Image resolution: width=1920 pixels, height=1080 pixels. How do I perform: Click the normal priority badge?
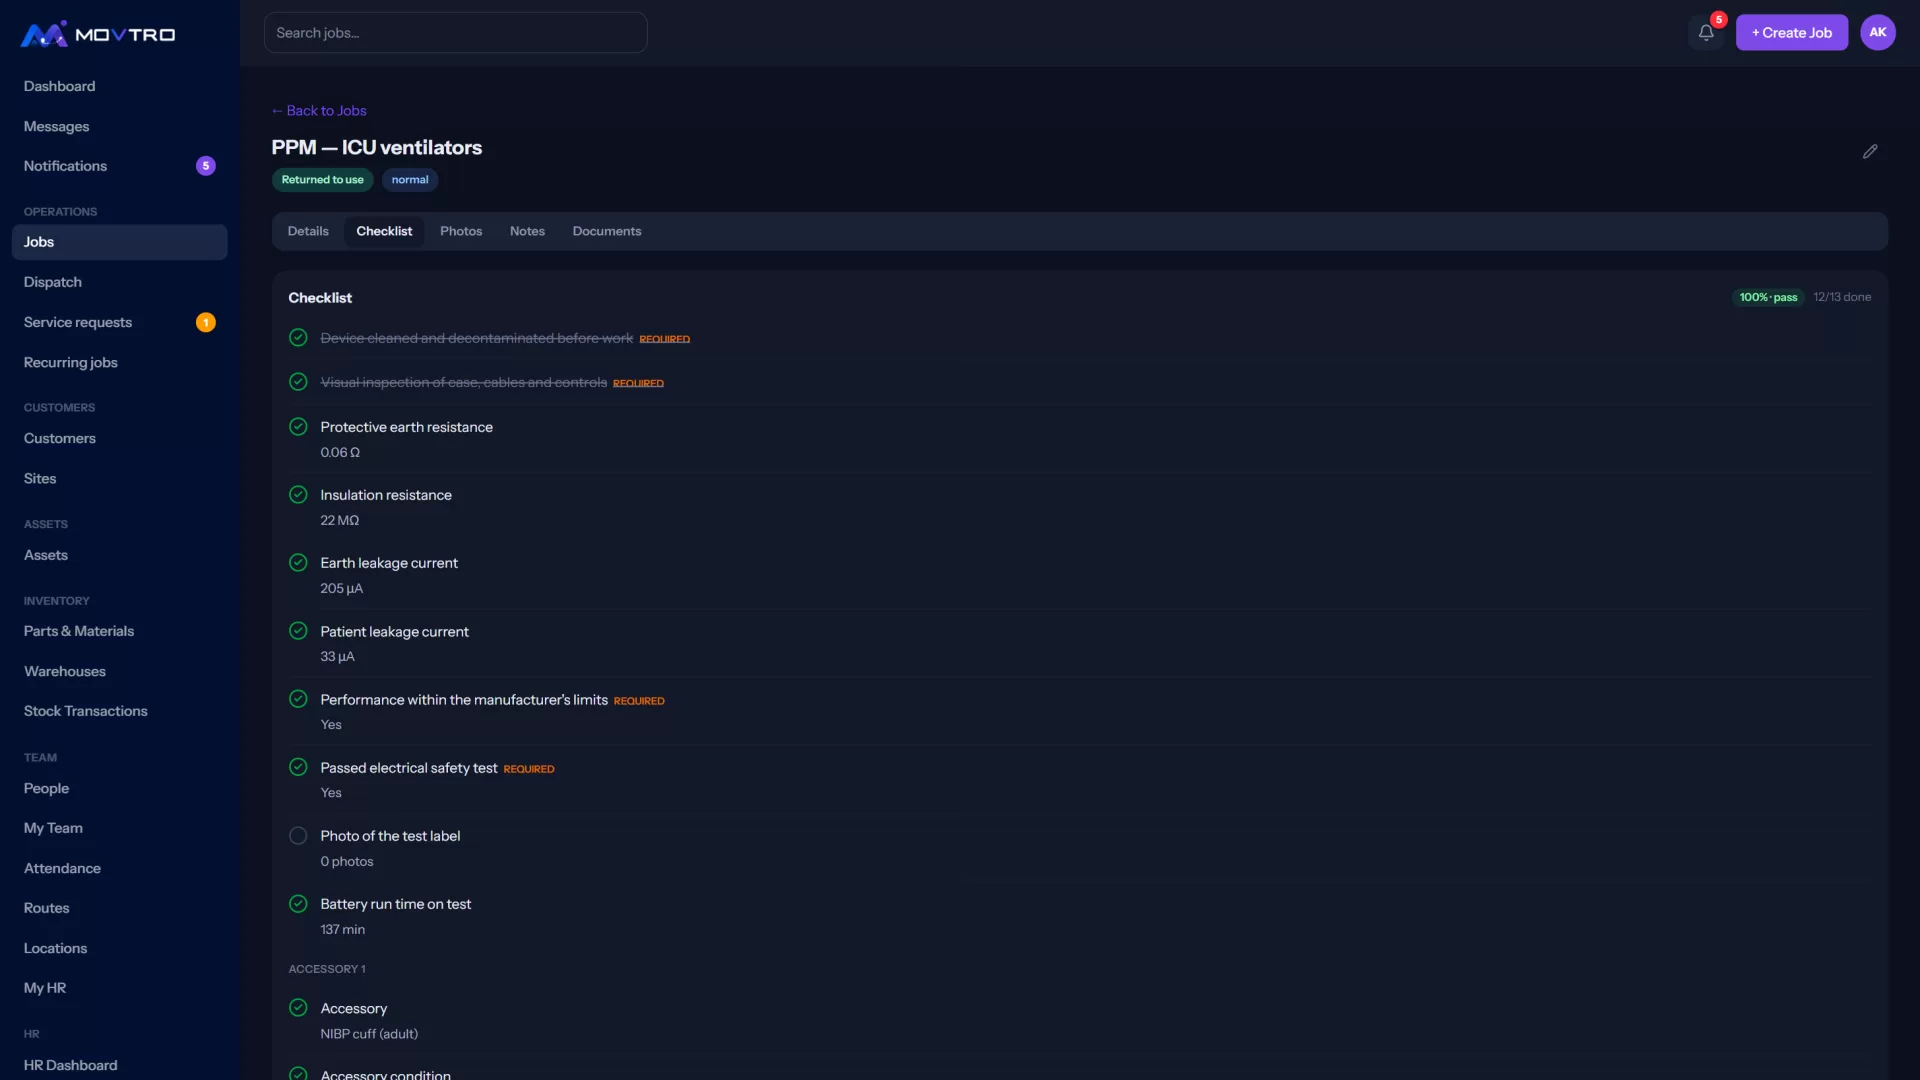[x=410, y=180]
